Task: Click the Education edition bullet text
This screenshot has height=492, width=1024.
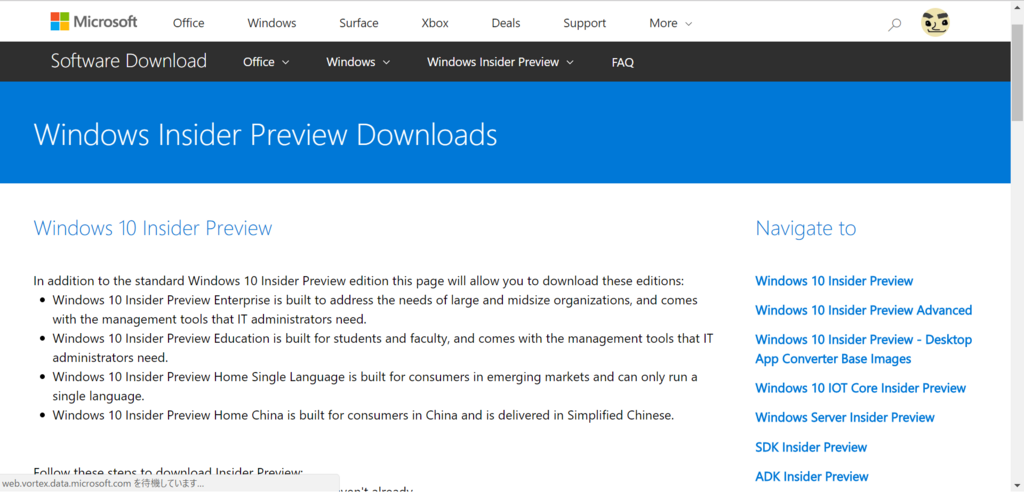Action: 383,348
